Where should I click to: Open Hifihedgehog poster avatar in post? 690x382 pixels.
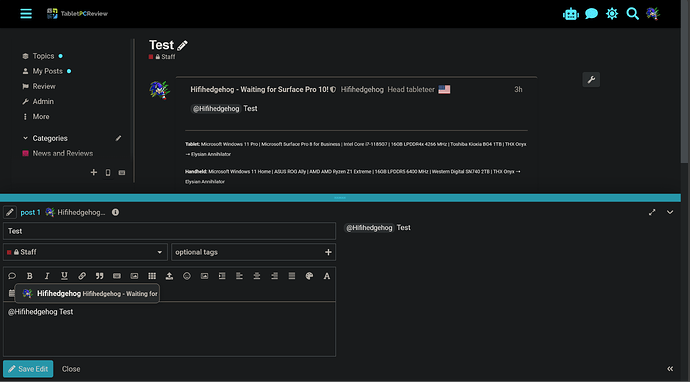click(159, 90)
